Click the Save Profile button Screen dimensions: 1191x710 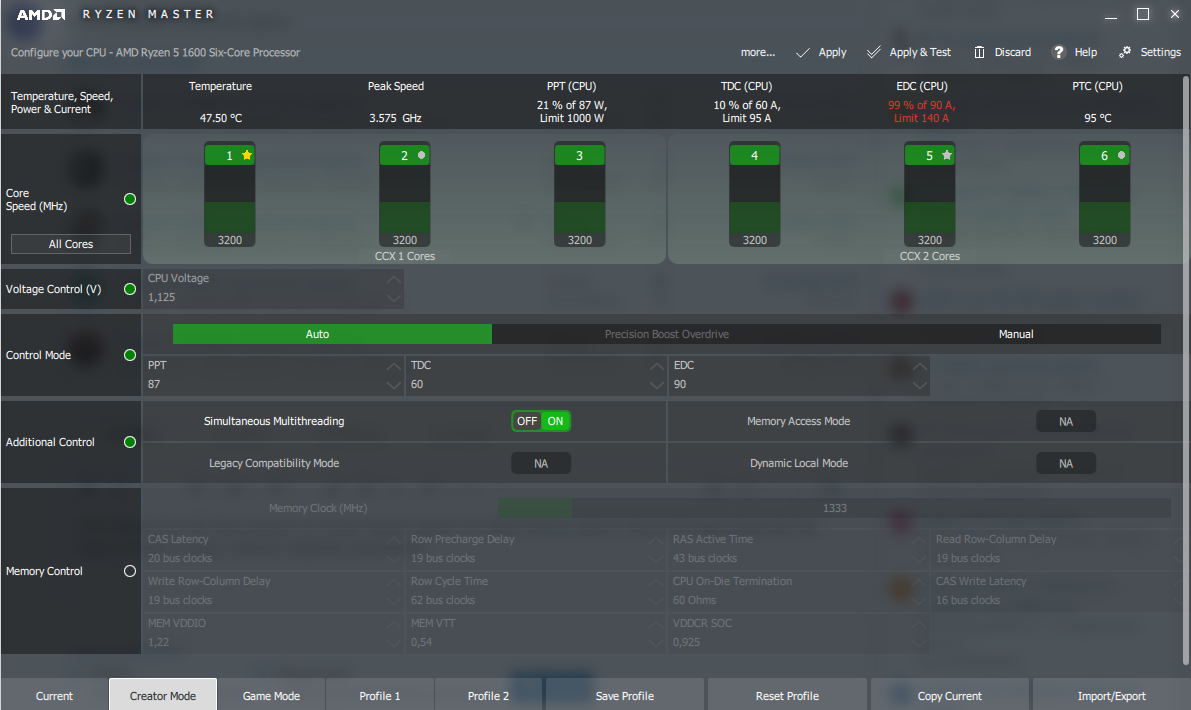[624, 696]
